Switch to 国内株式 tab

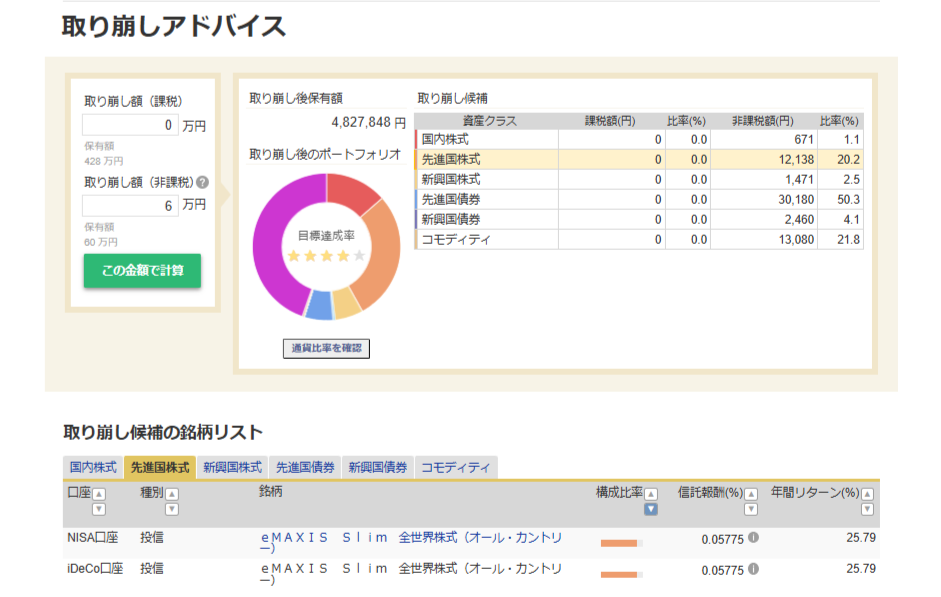pos(93,468)
